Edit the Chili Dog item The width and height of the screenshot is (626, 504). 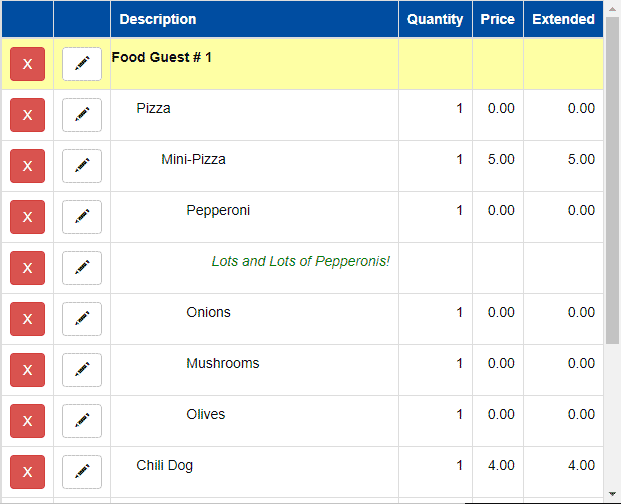[x=82, y=472]
